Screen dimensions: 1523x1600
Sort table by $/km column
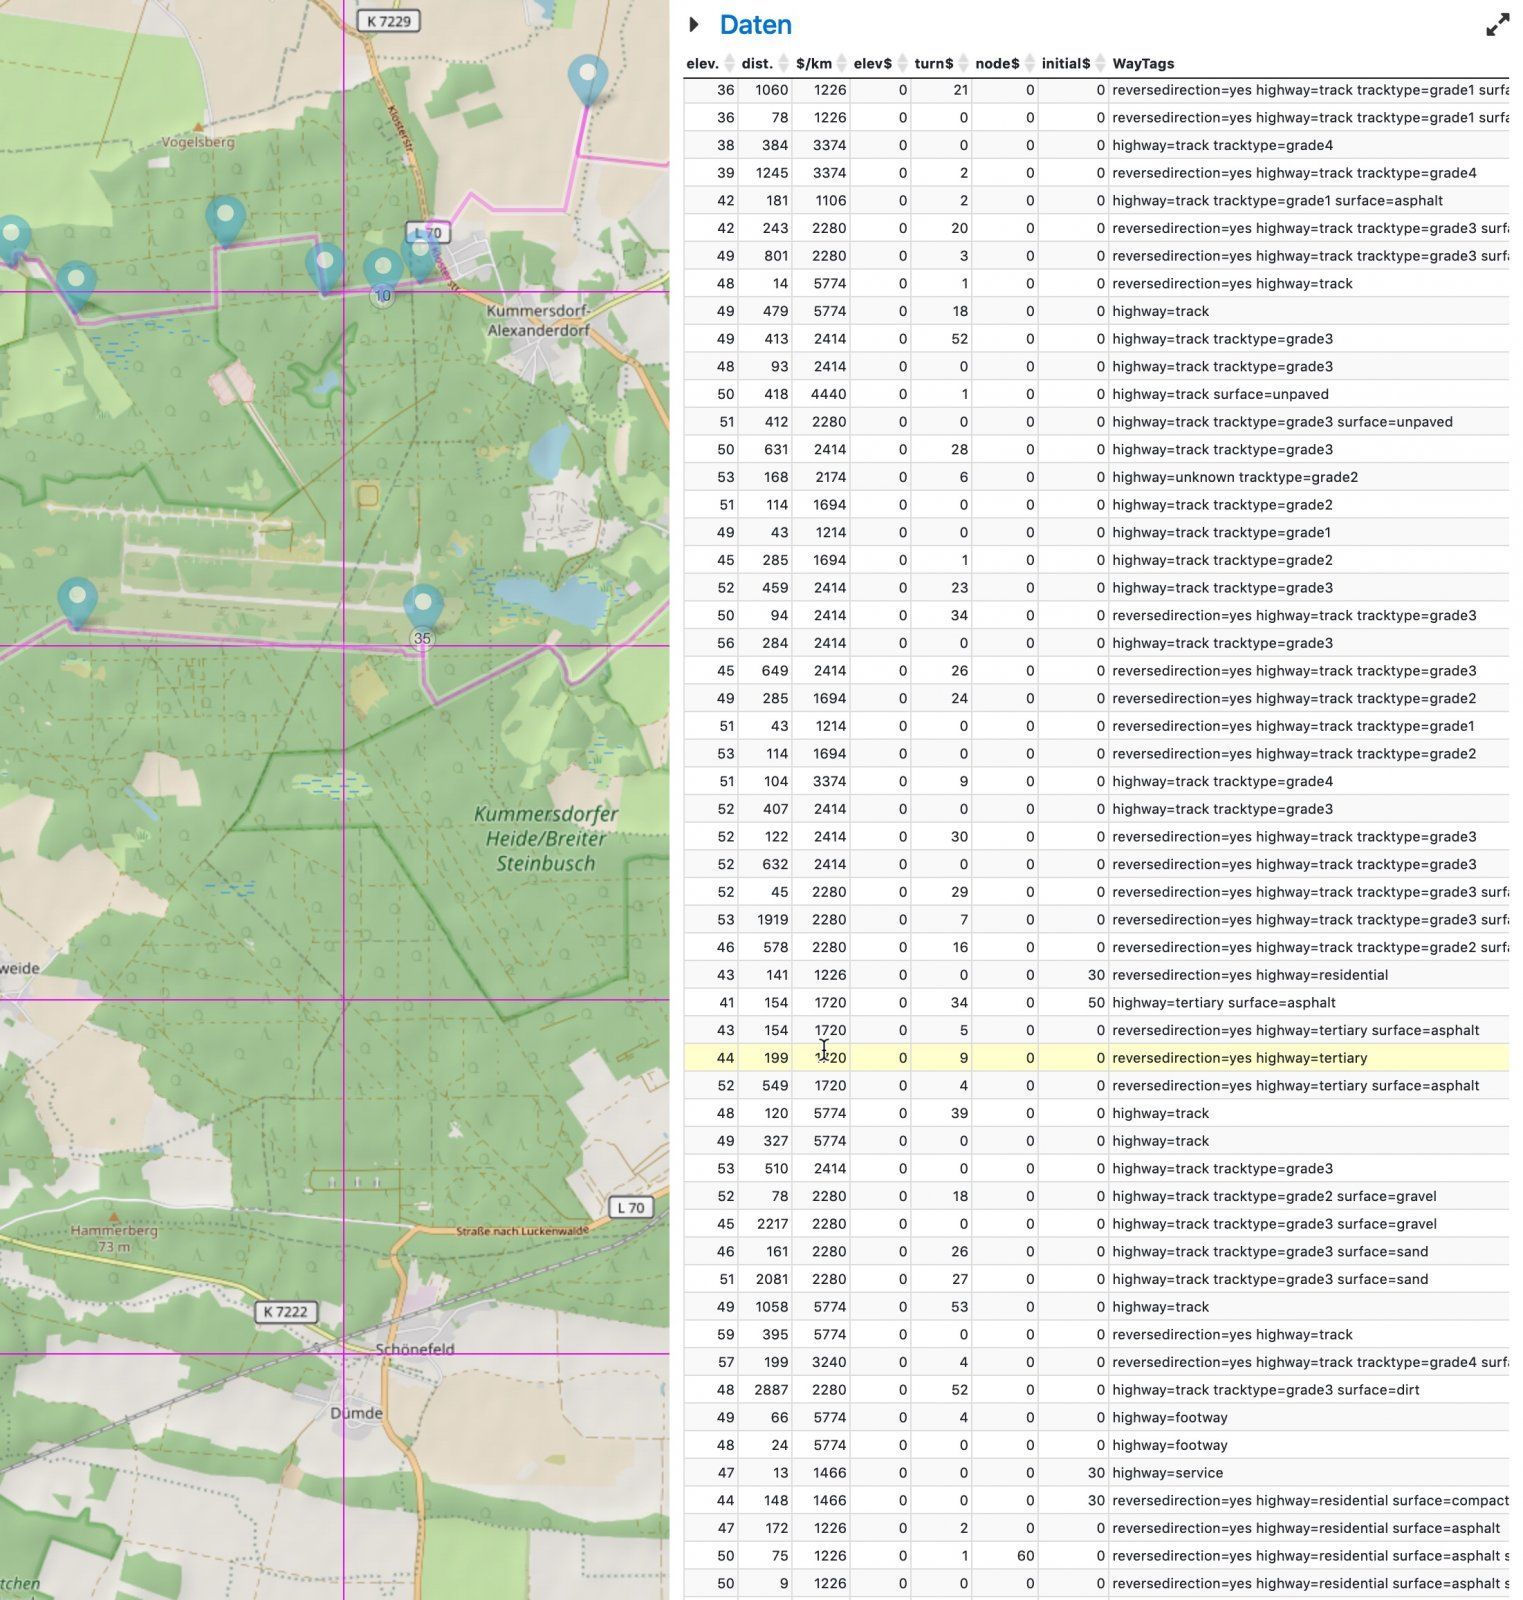click(814, 64)
